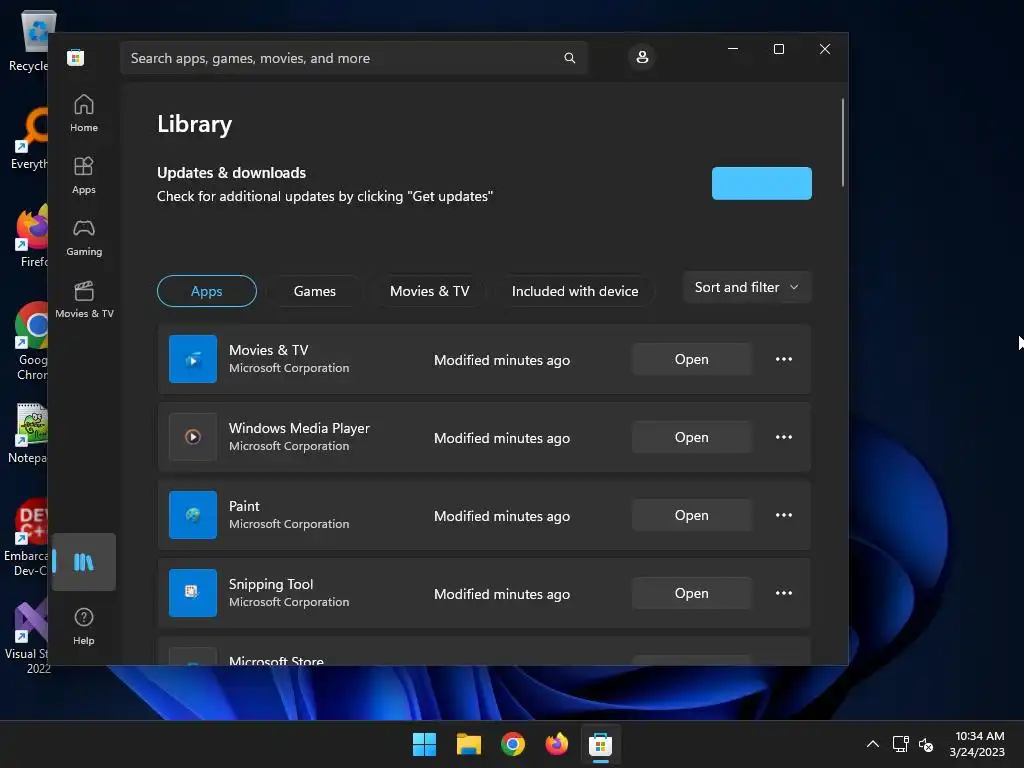Viewport: 1024px width, 768px height.
Task: Click the Snipping Tool app icon
Action: [193, 593]
